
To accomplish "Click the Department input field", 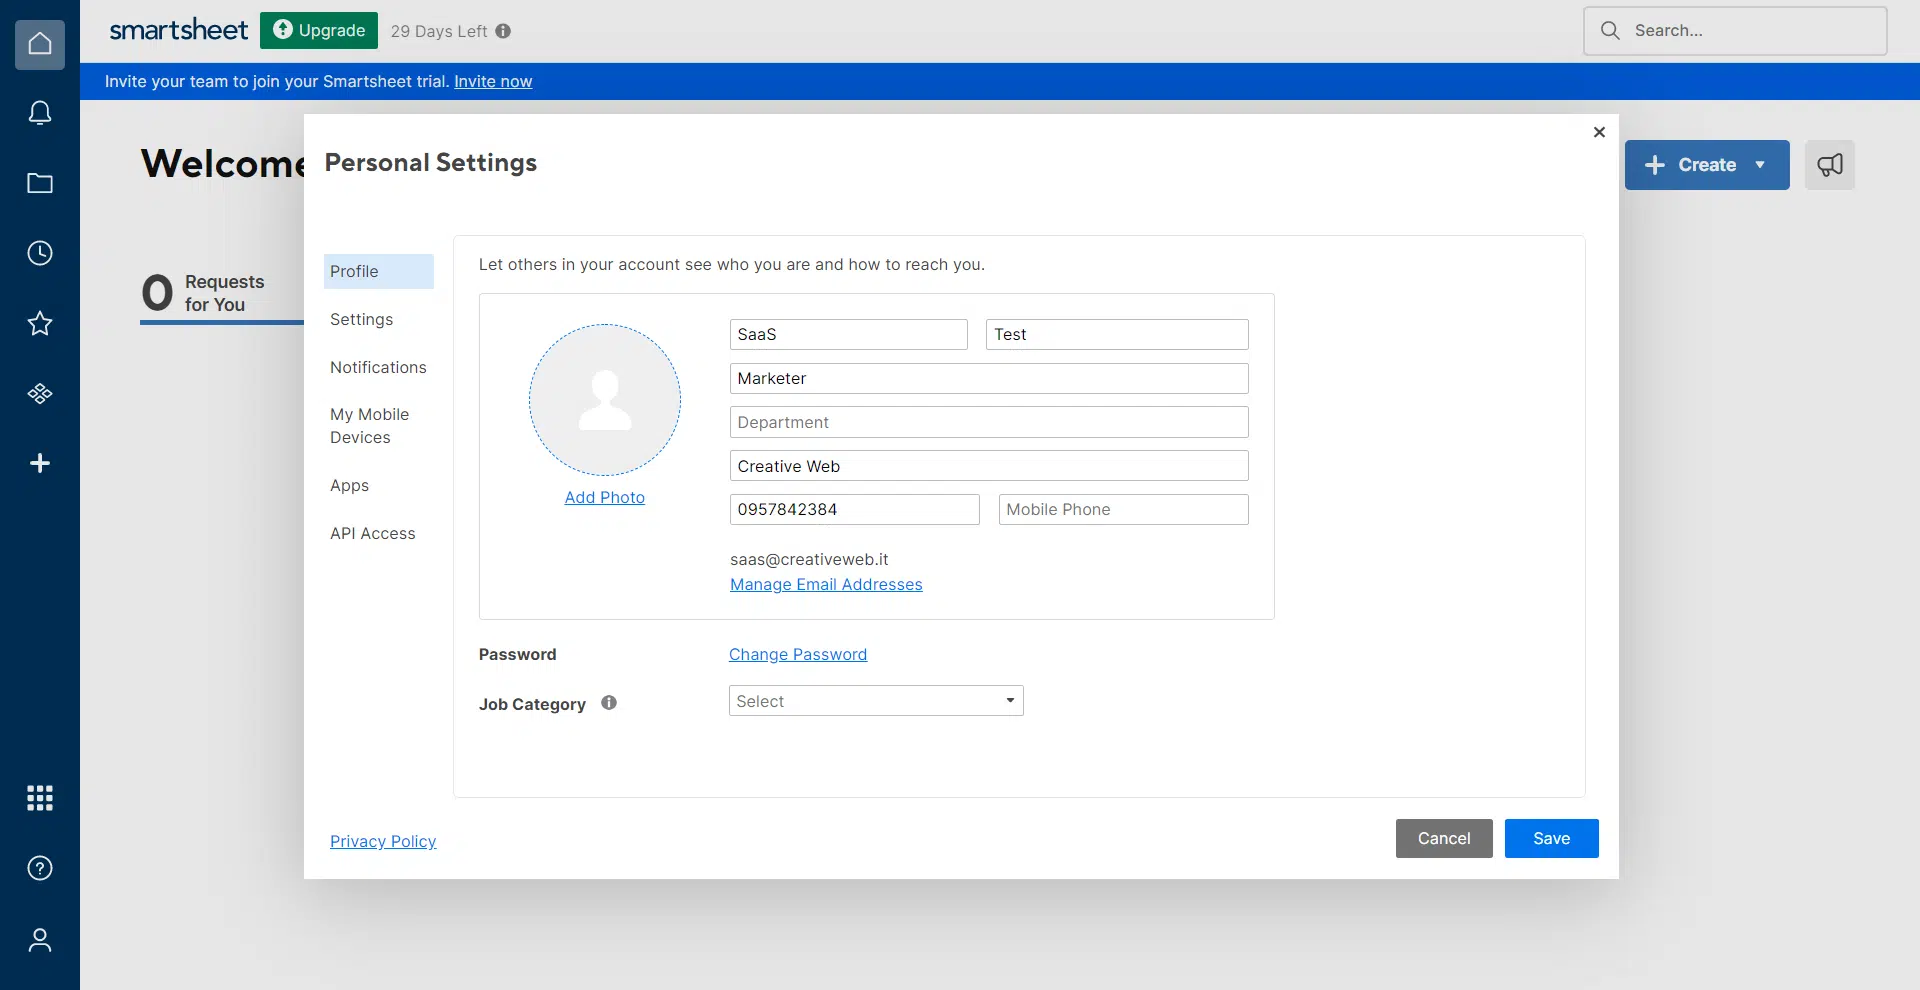I will coord(989,422).
